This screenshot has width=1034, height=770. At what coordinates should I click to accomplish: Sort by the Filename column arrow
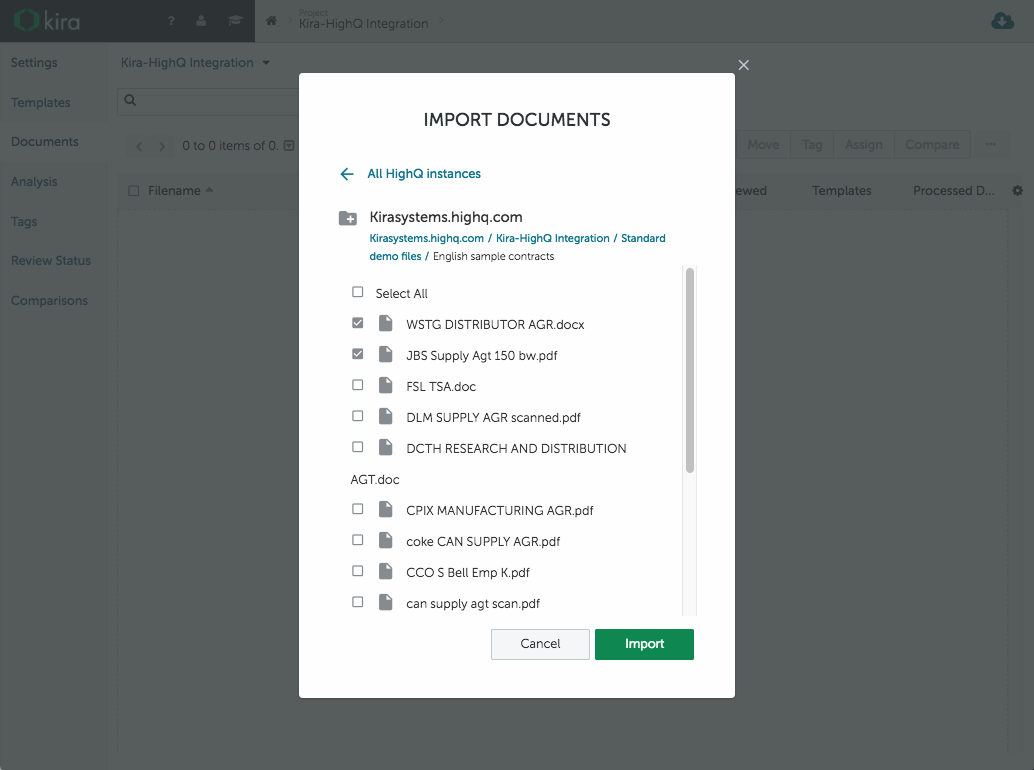[x=209, y=190]
